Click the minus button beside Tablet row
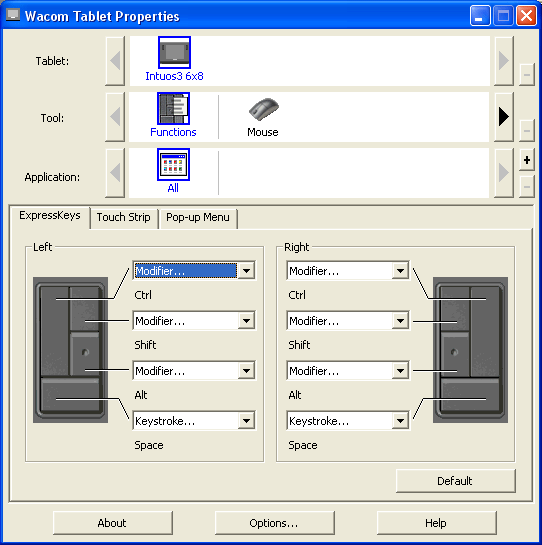 (527, 75)
